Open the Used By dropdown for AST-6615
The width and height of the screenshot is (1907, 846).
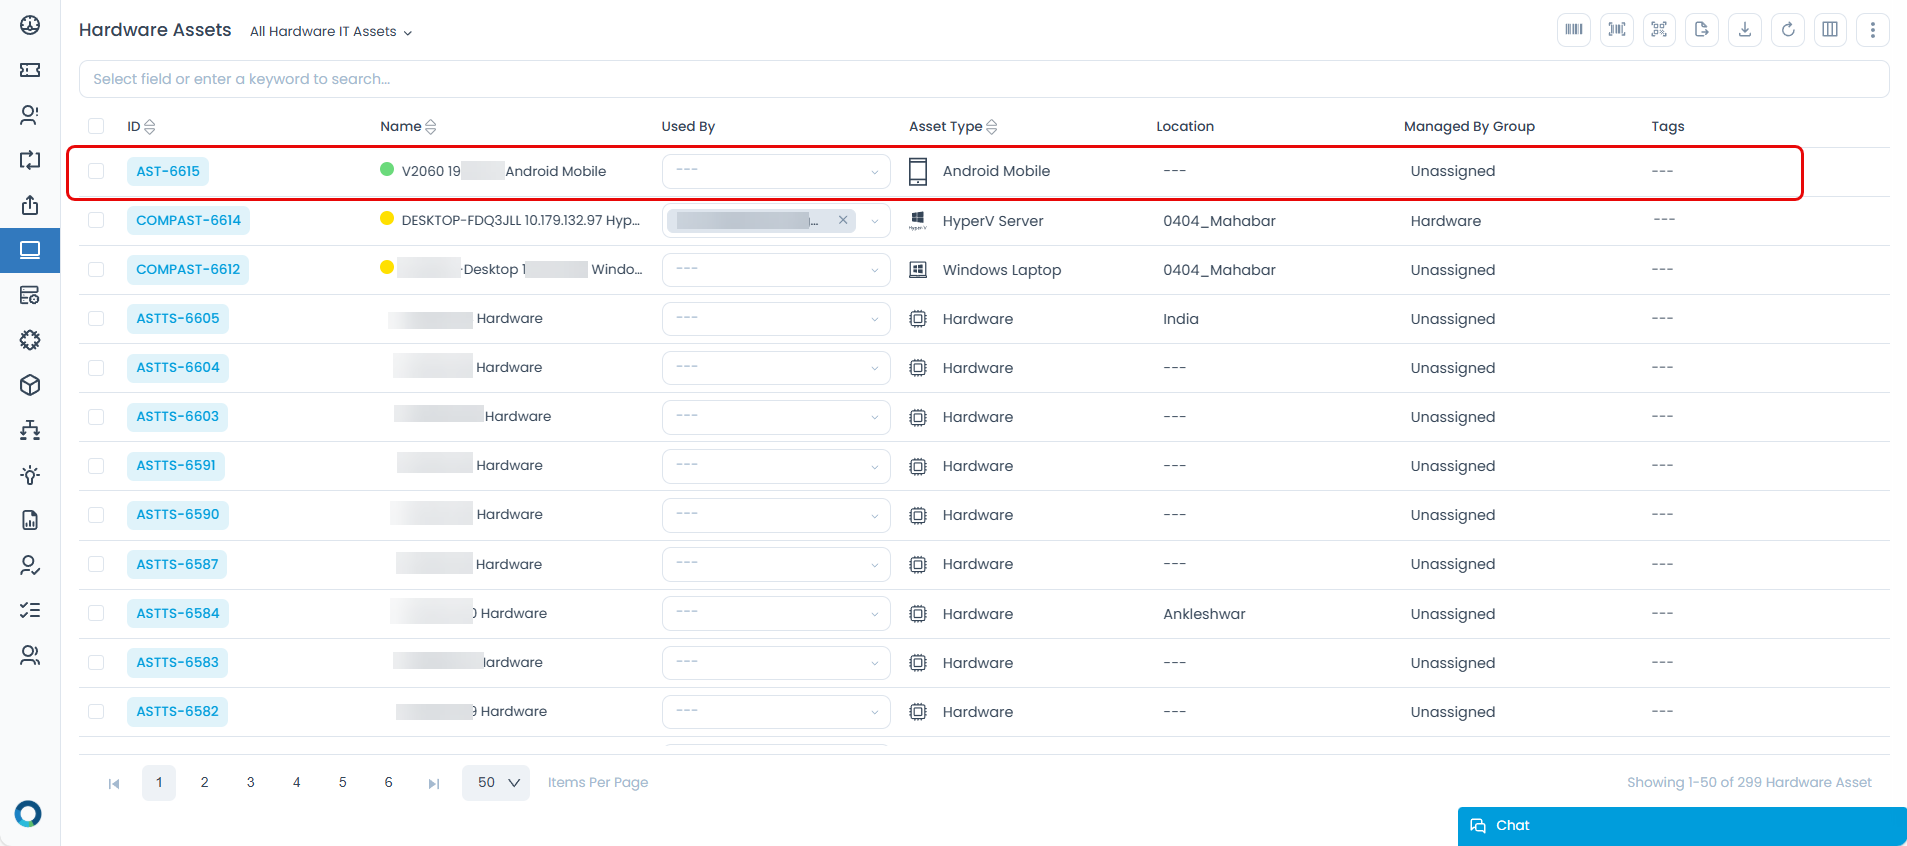pos(776,171)
